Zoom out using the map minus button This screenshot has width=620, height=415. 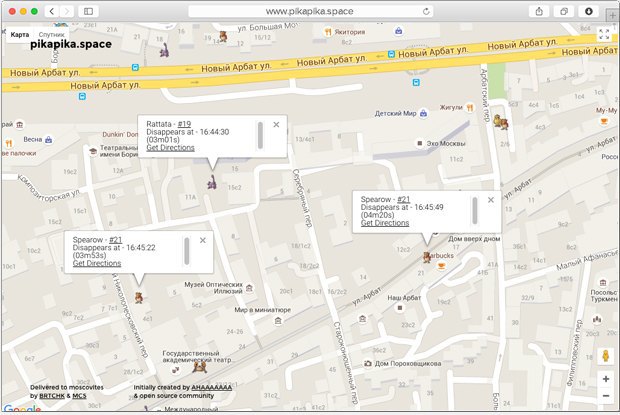pos(605,395)
